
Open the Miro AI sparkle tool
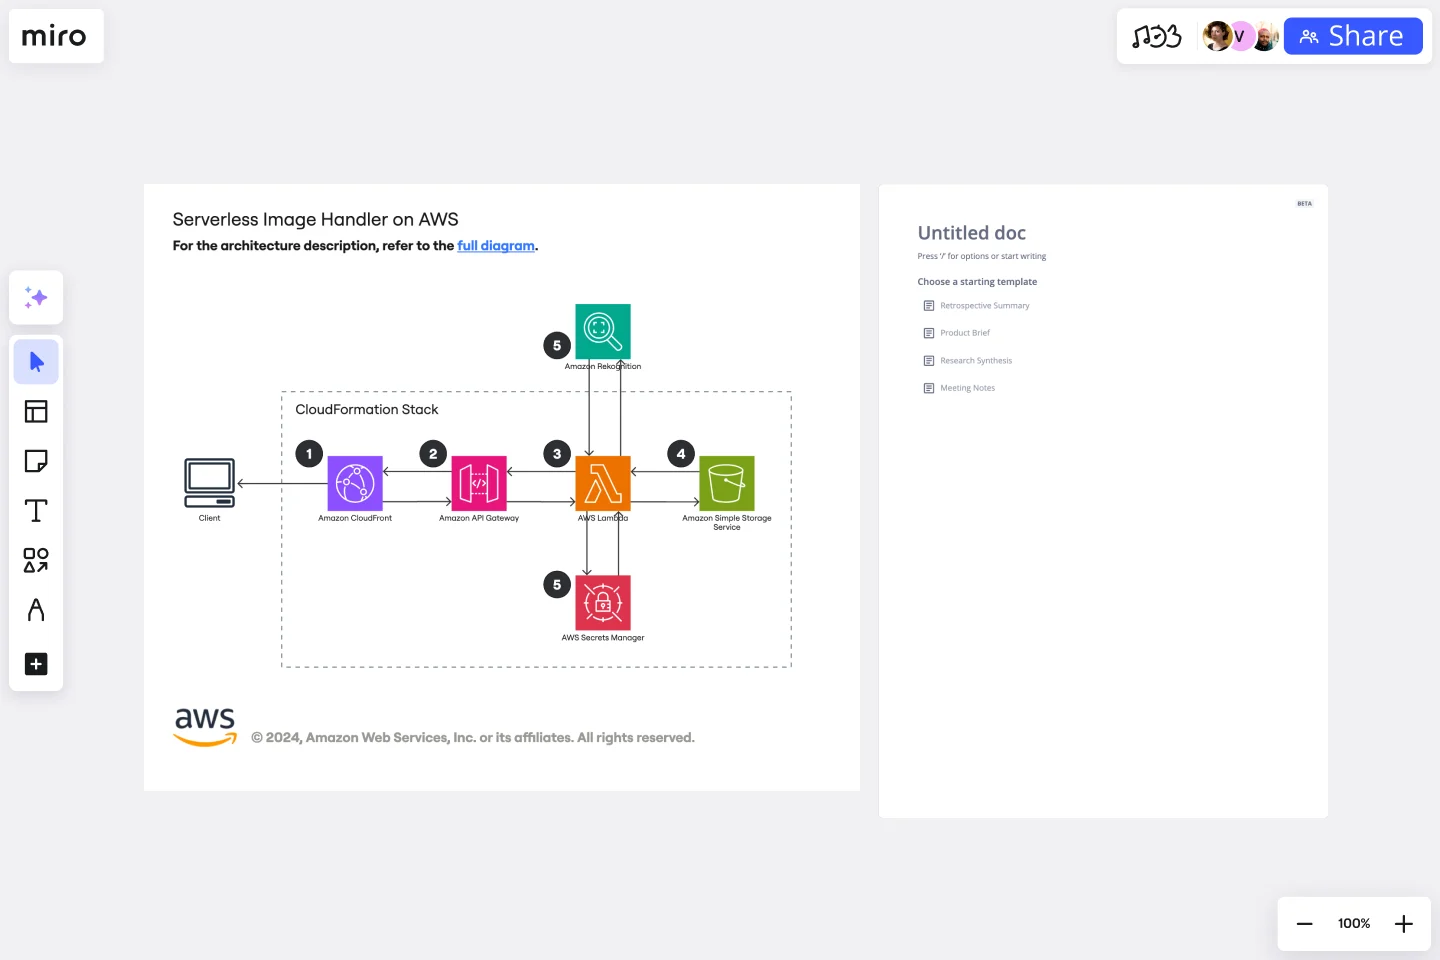36,297
